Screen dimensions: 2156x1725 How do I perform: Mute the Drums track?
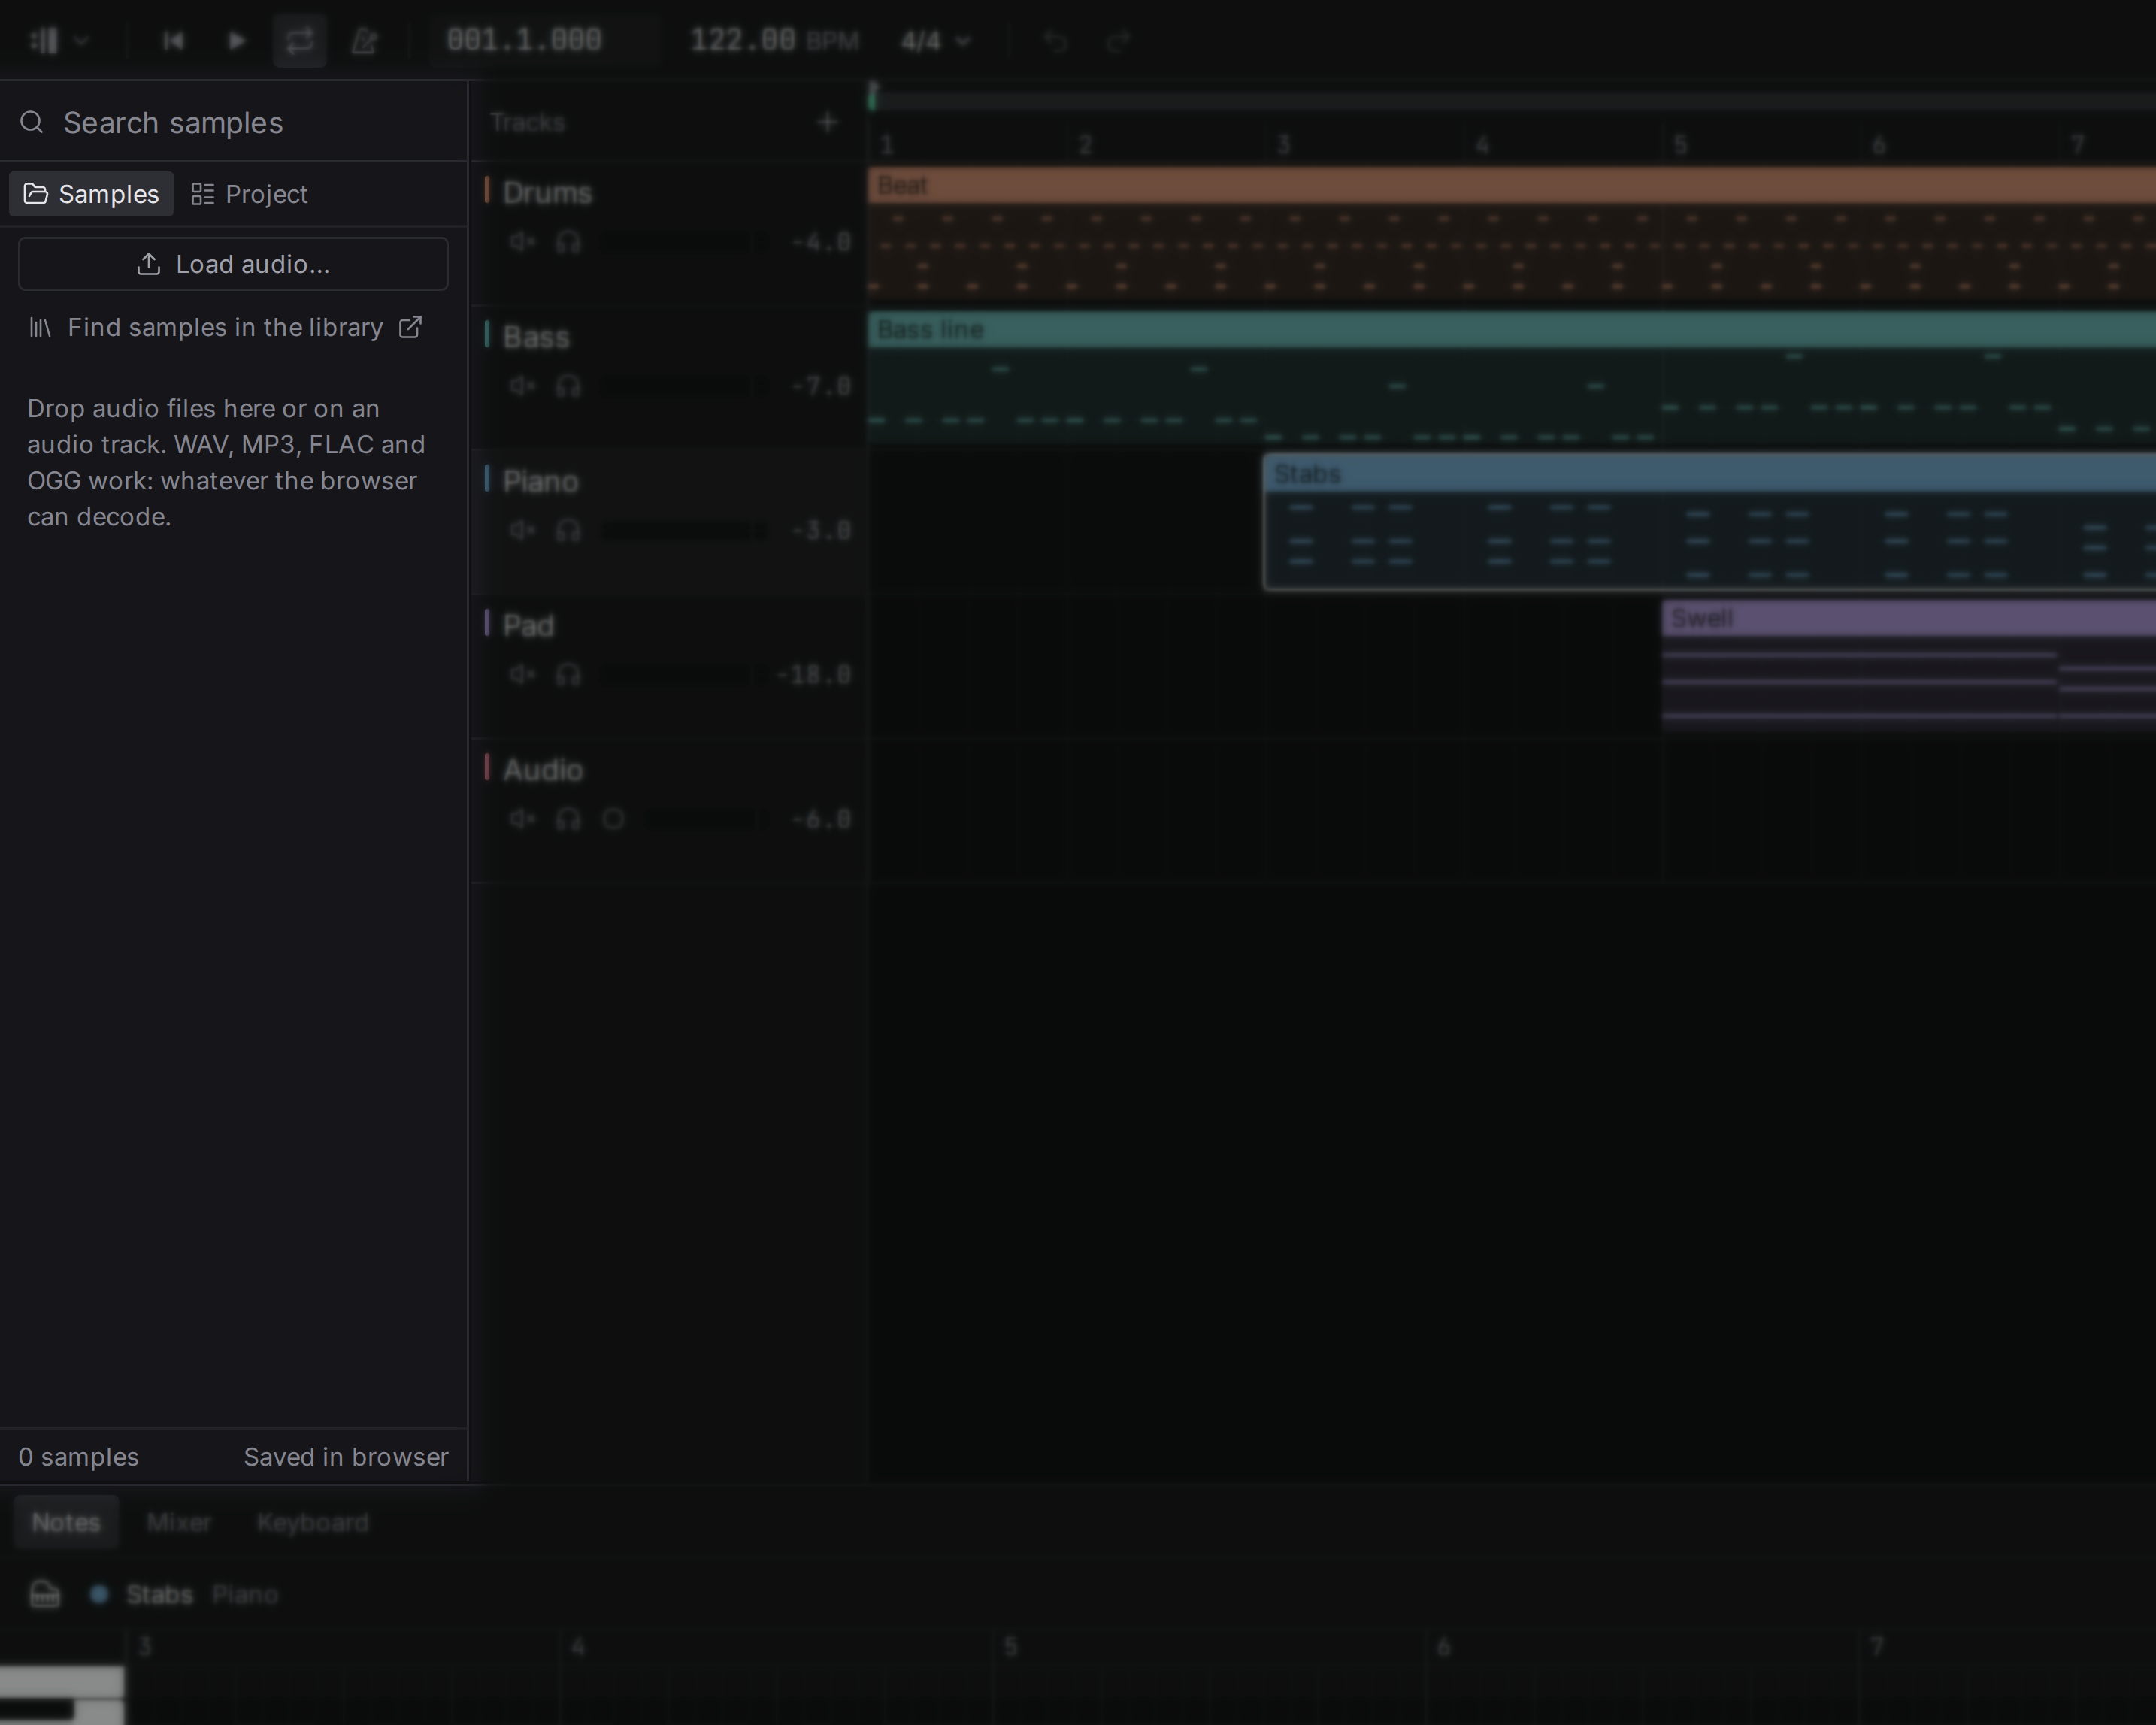(x=522, y=242)
